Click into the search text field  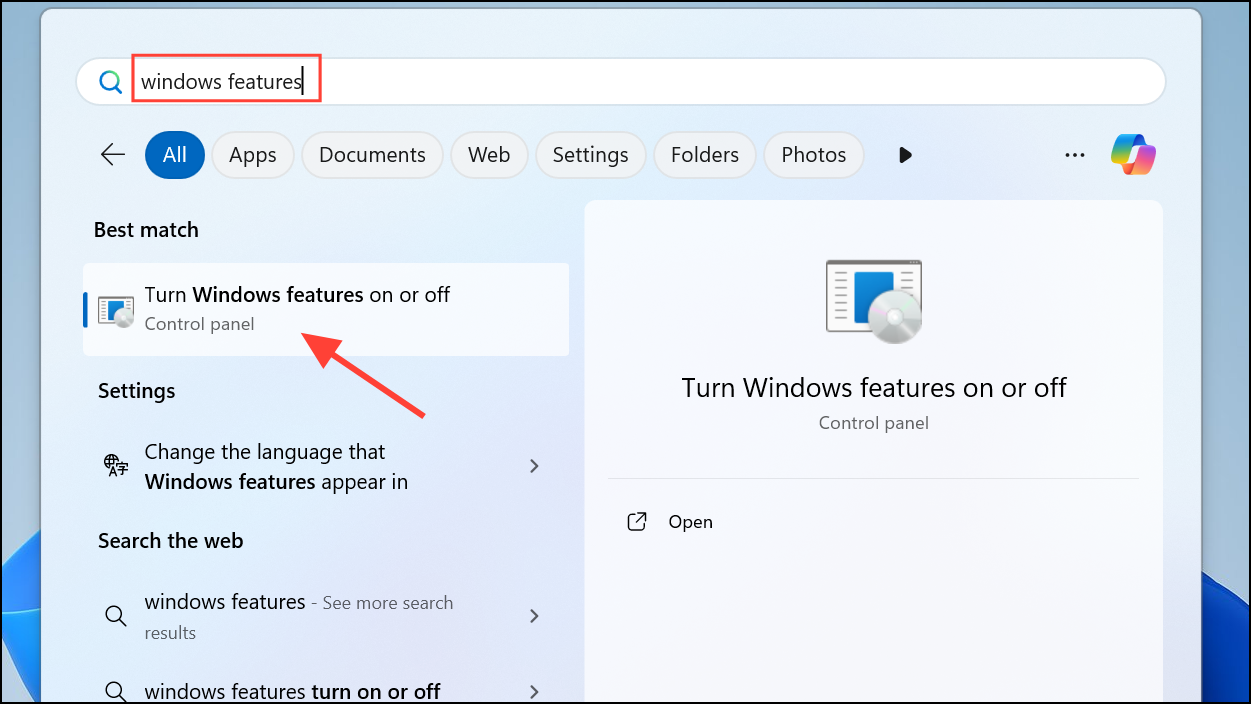click(x=621, y=82)
